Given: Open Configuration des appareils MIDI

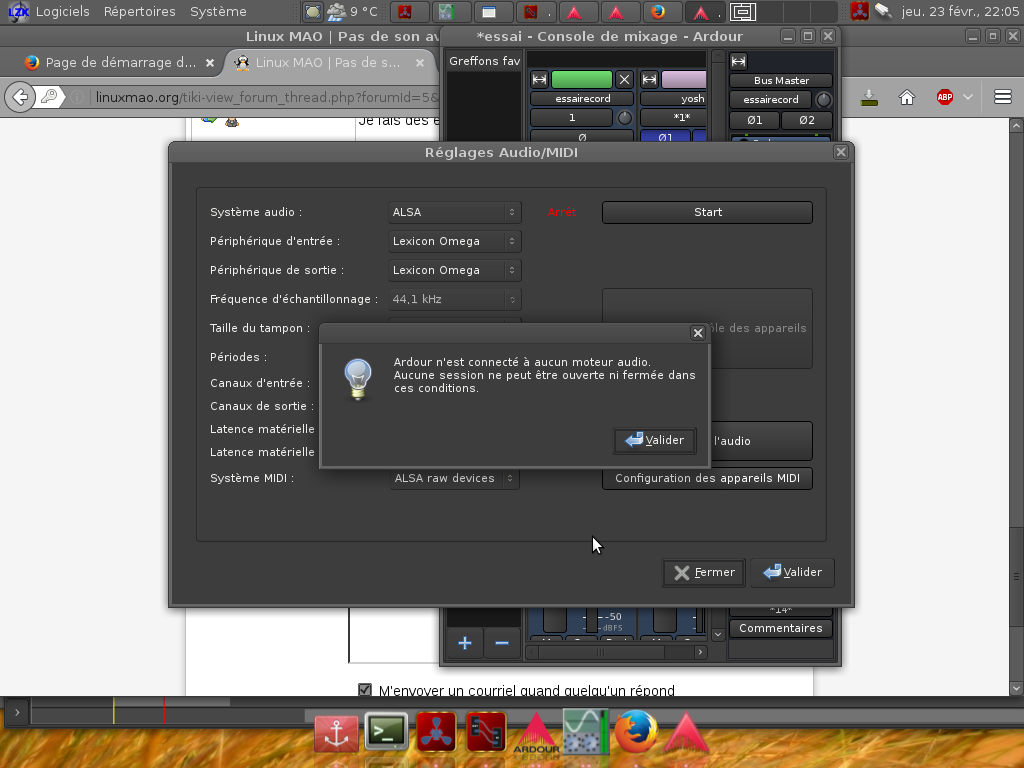Looking at the screenshot, I should coord(707,478).
